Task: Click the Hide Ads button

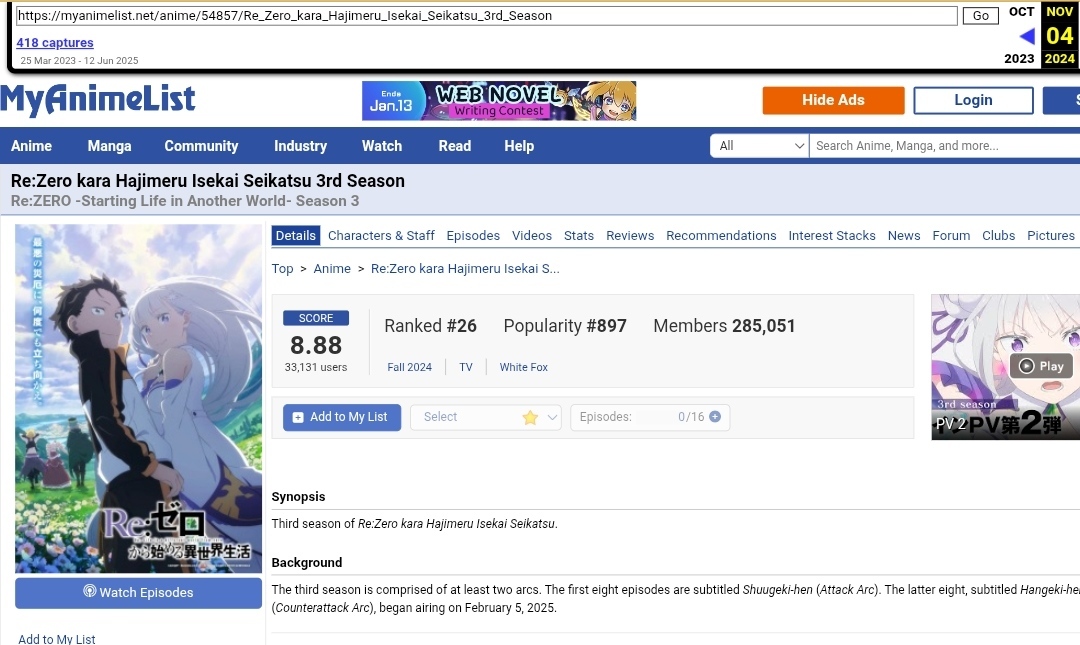Action: click(x=833, y=100)
